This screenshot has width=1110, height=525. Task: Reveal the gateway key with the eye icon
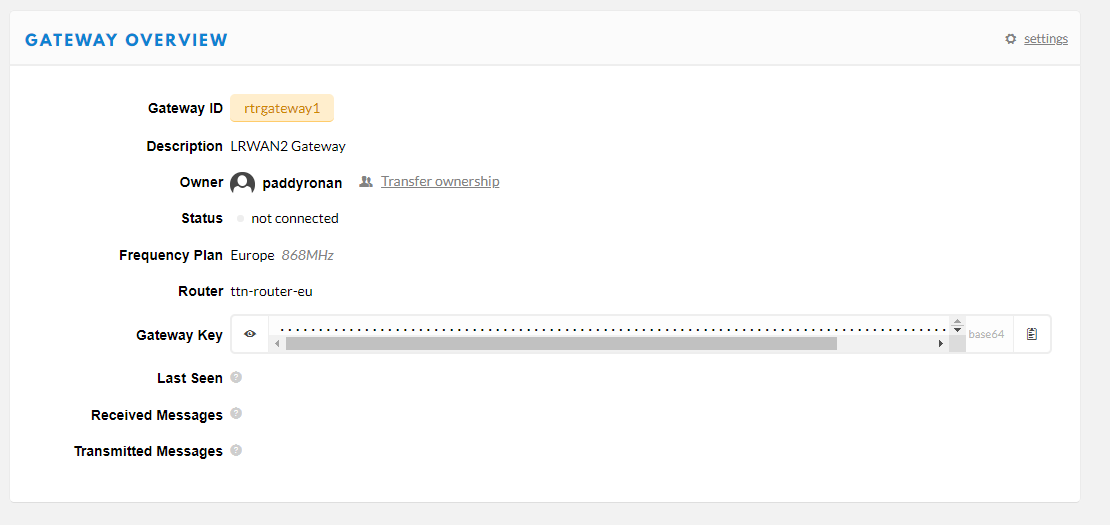click(250, 334)
